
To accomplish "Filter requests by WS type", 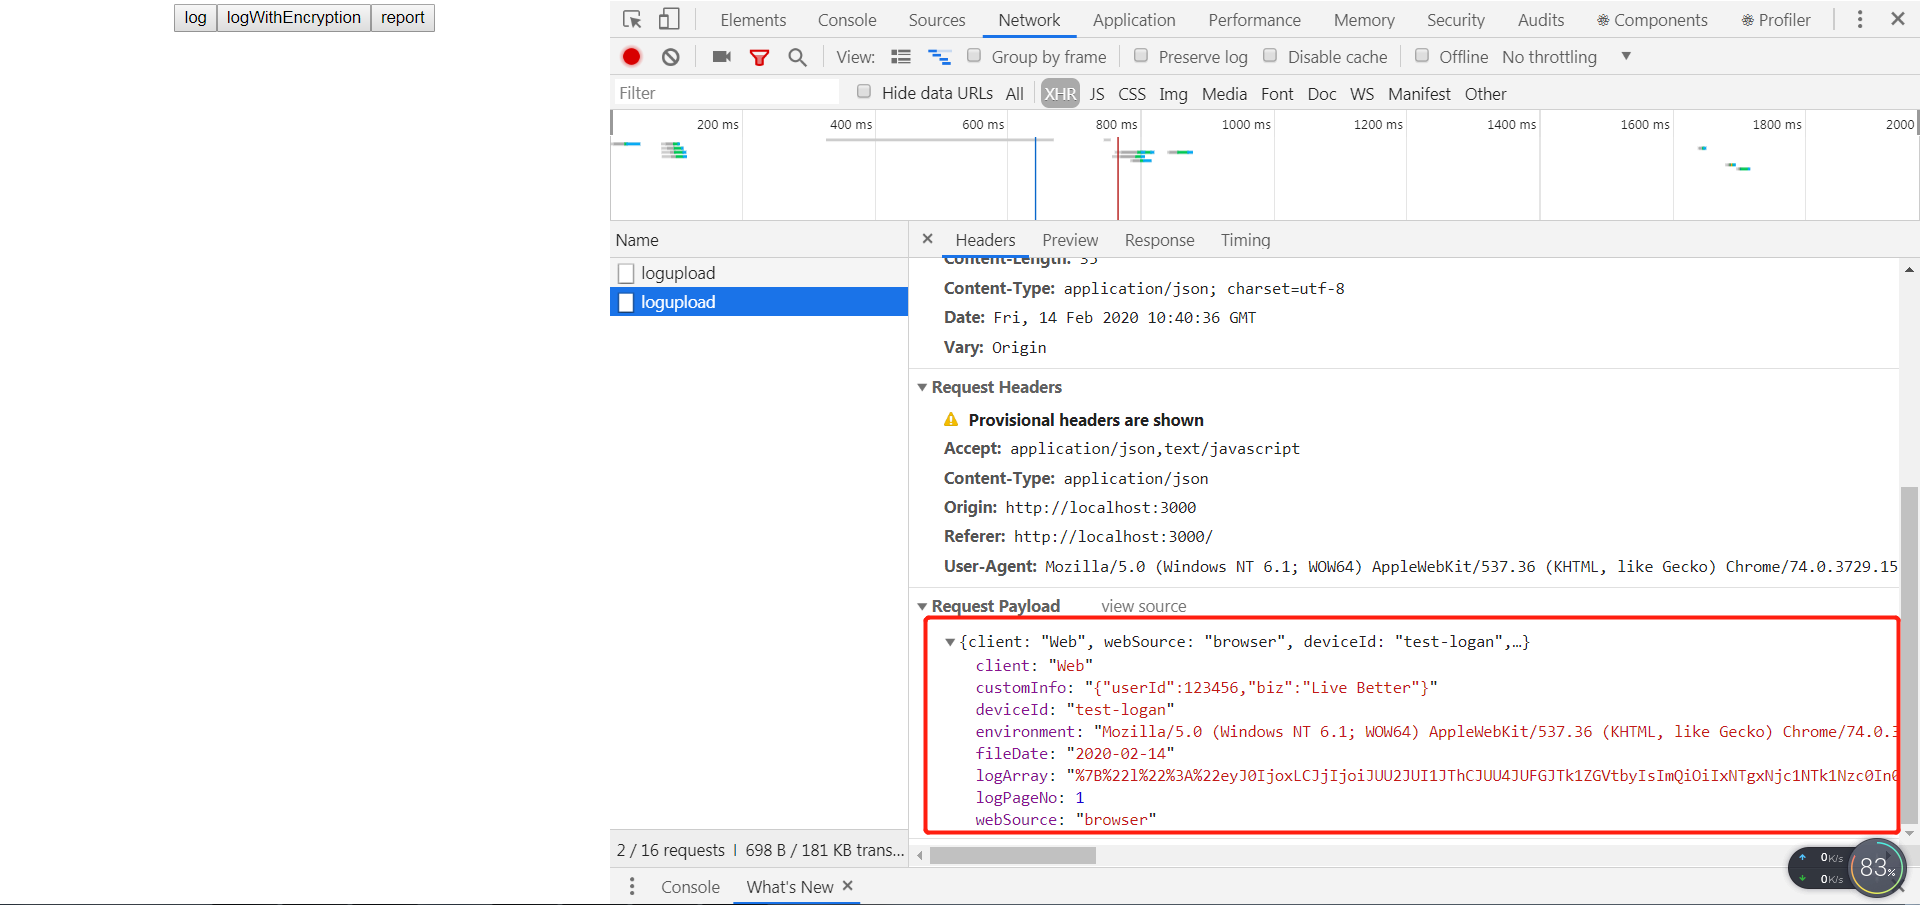I will [1362, 94].
